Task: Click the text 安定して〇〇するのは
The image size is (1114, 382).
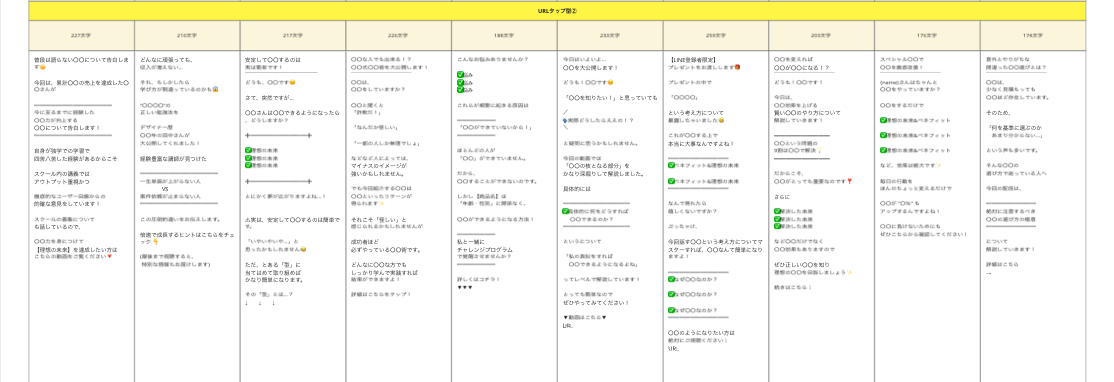Action: pos(272,60)
